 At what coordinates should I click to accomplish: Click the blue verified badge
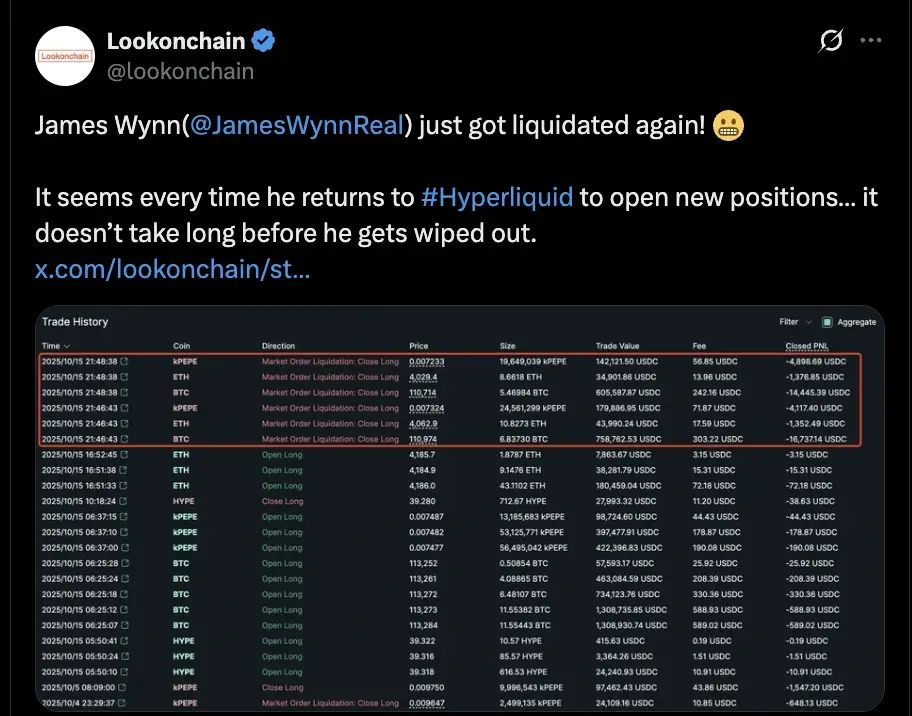pyautogui.click(x=263, y=41)
